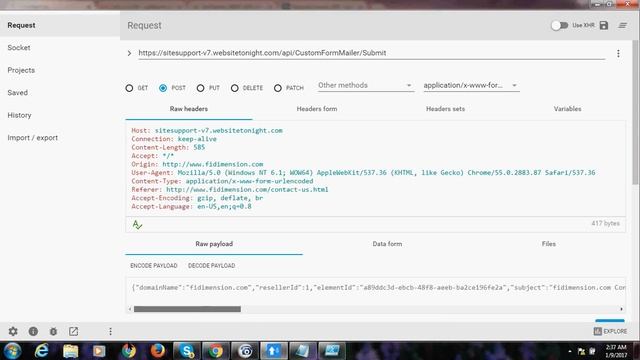Select DELETE method radio
Viewport: 640px width, 360px height.
pyautogui.click(x=235, y=88)
